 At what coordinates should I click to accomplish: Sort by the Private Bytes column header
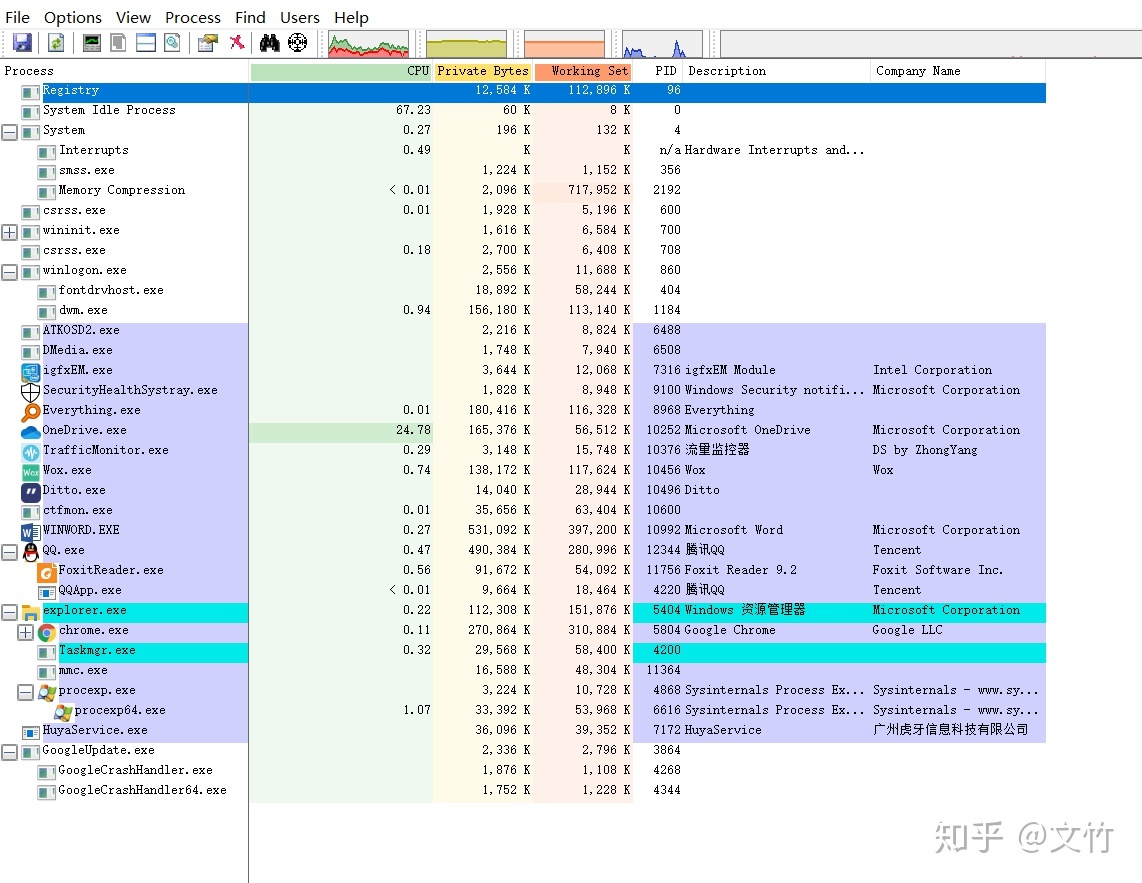pos(483,71)
